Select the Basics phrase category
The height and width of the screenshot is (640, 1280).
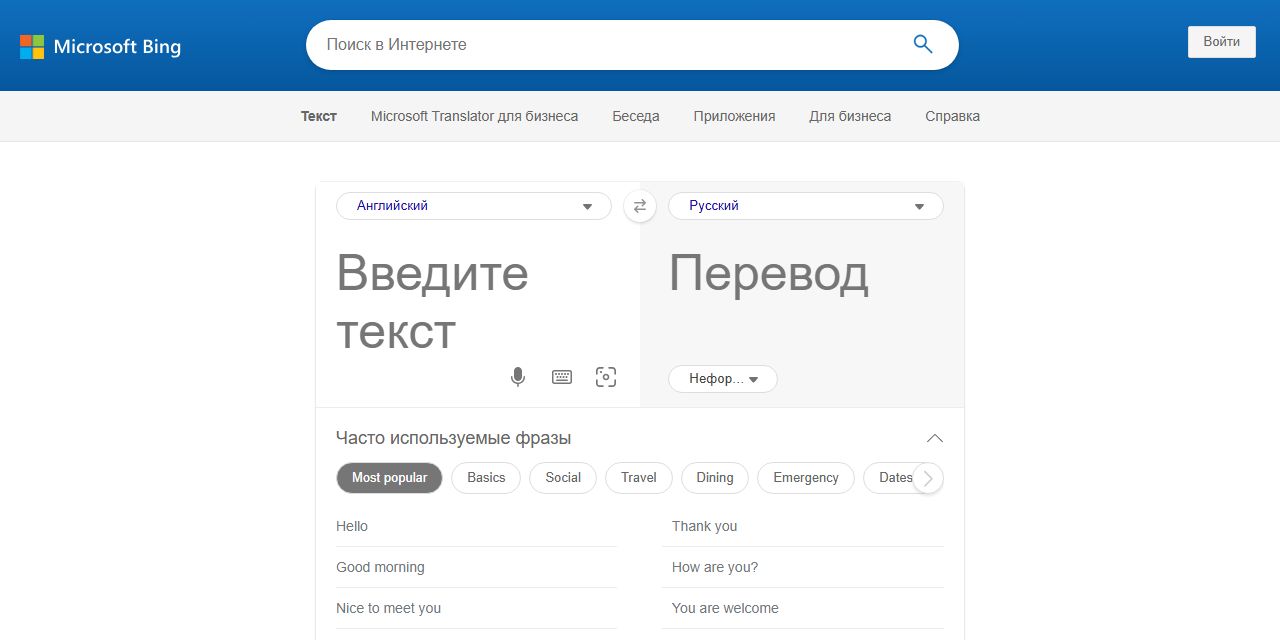[x=486, y=478]
